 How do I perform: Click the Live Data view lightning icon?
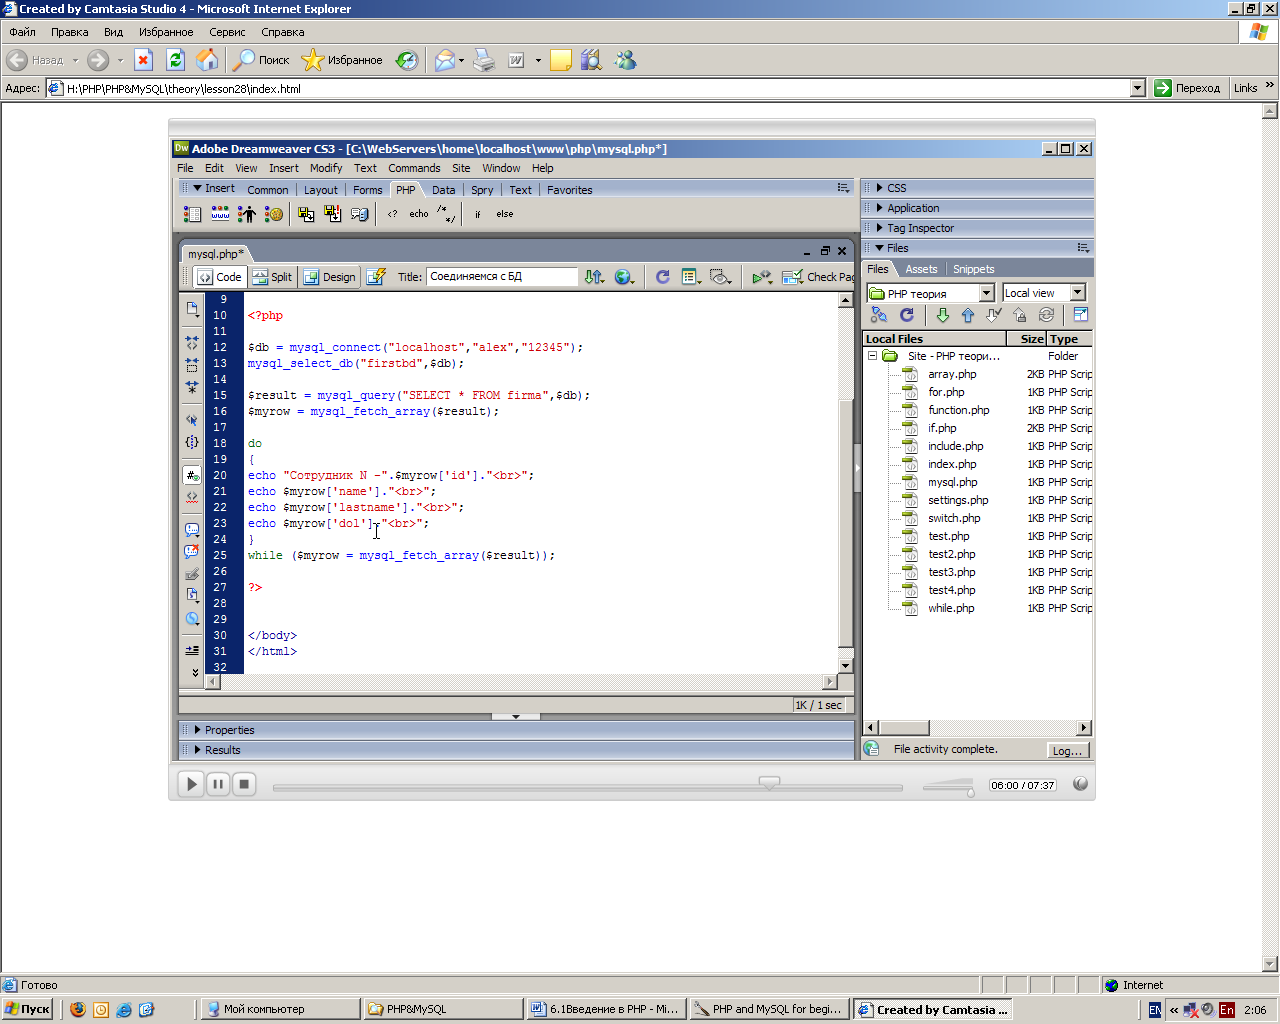(376, 277)
